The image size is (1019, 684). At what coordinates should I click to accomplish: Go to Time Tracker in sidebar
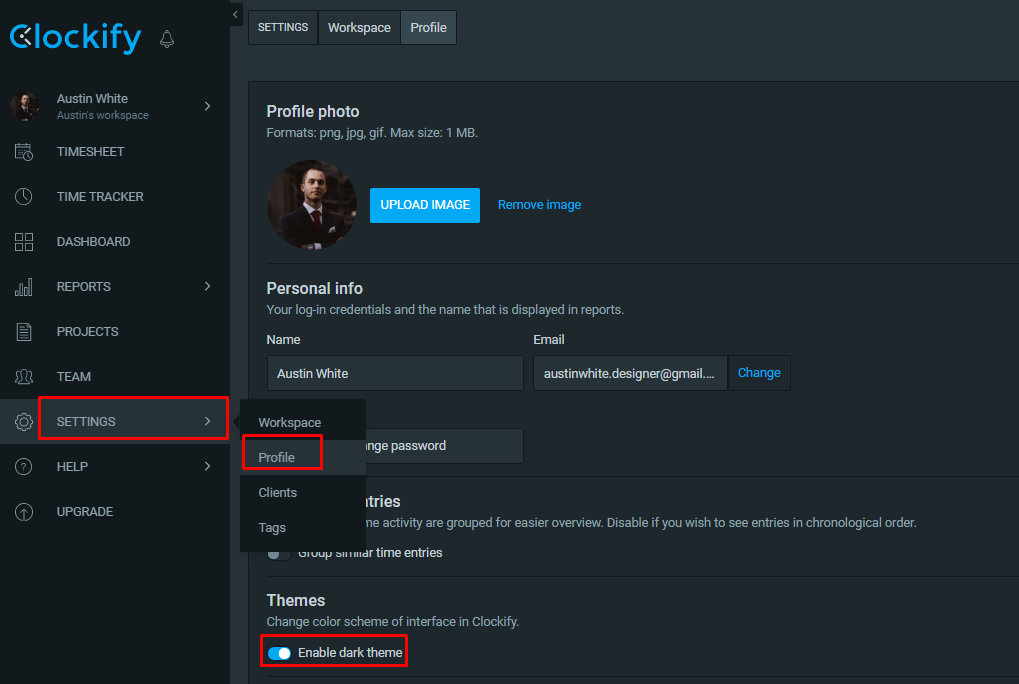point(100,196)
